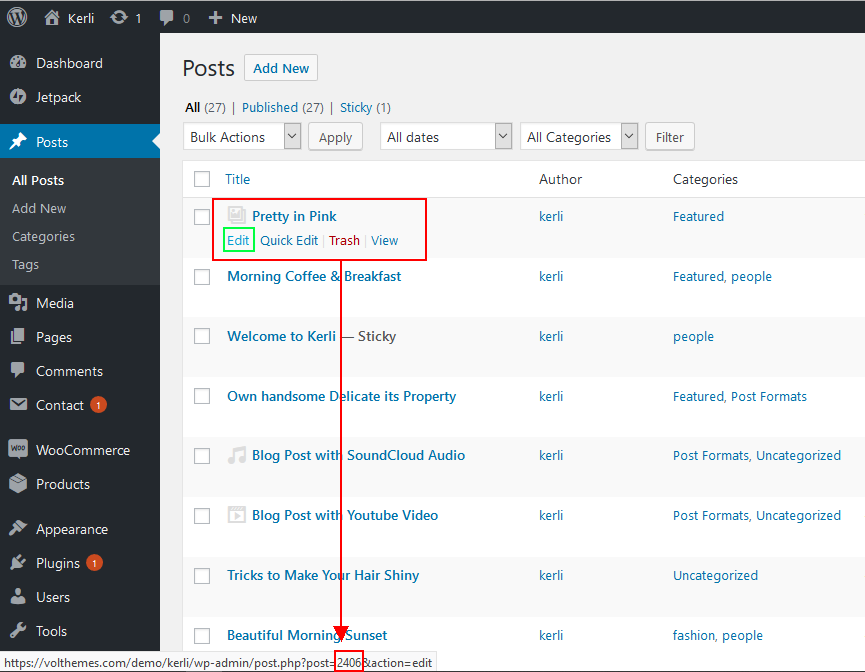The height and width of the screenshot is (672, 865).
Task: Click people category on Welcome to Kerli row
Action: point(693,337)
